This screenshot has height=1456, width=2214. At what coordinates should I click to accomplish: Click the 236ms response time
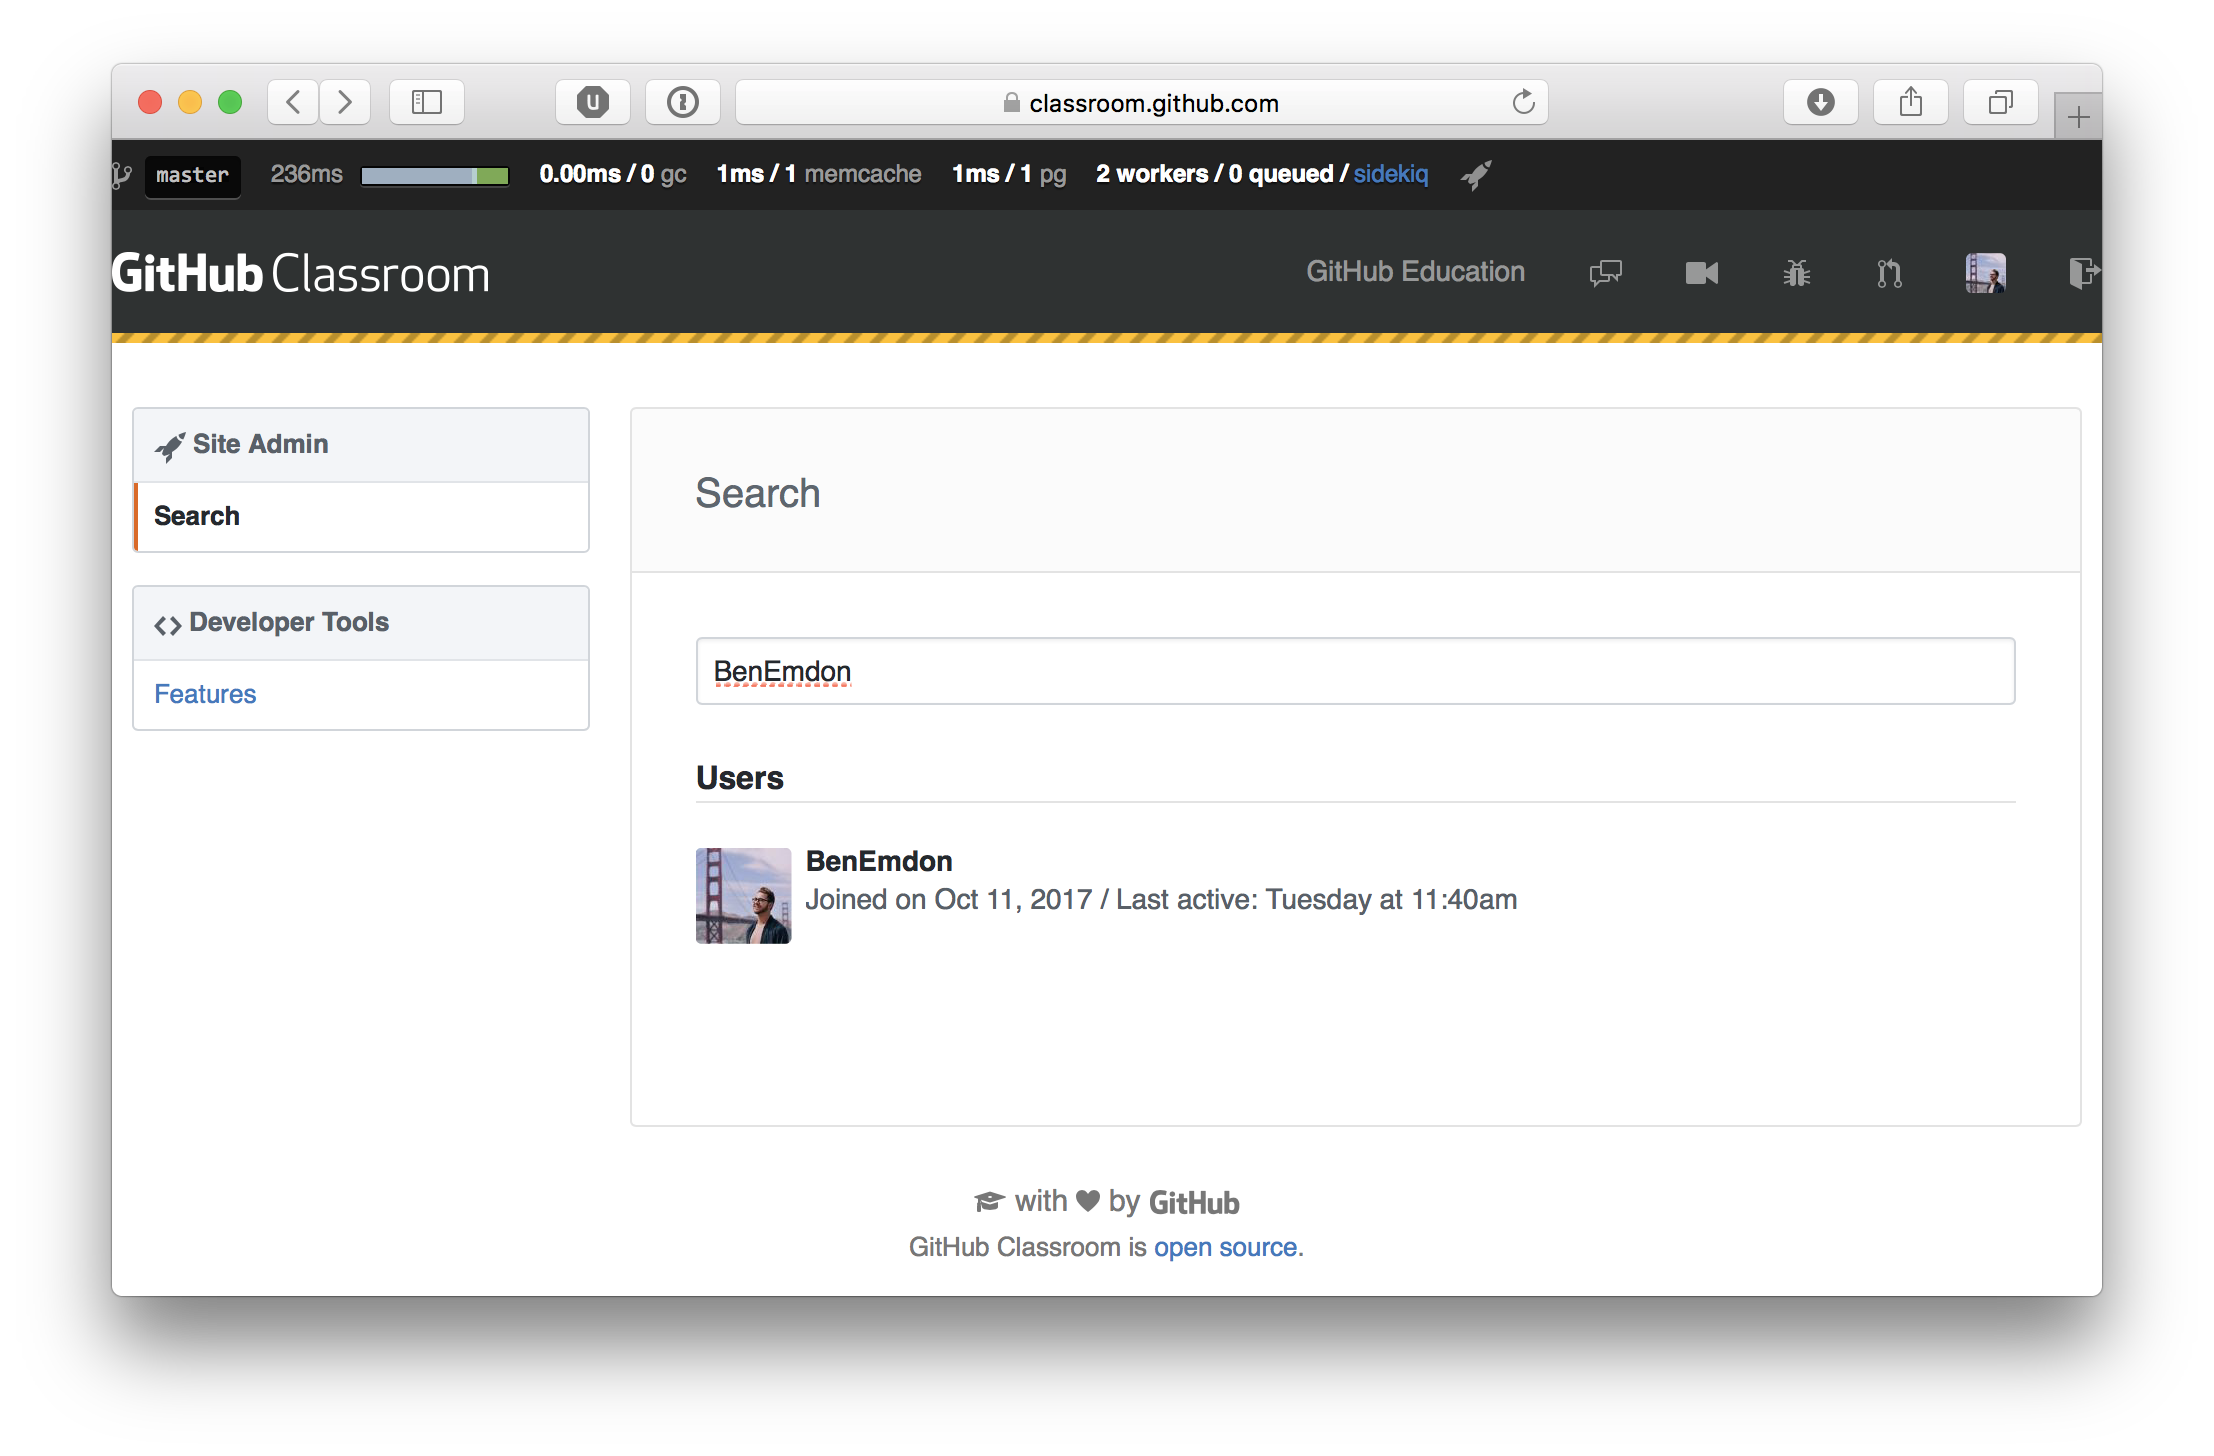tap(306, 174)
